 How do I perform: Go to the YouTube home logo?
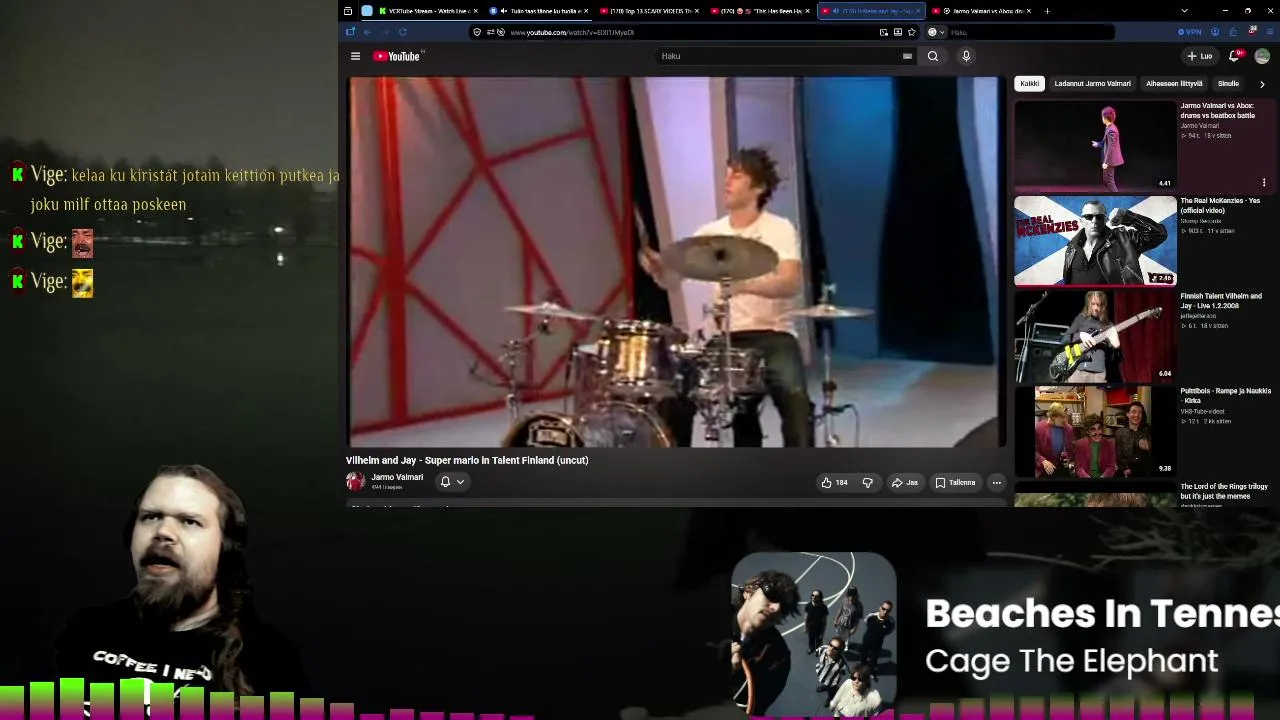coord(398,56)
